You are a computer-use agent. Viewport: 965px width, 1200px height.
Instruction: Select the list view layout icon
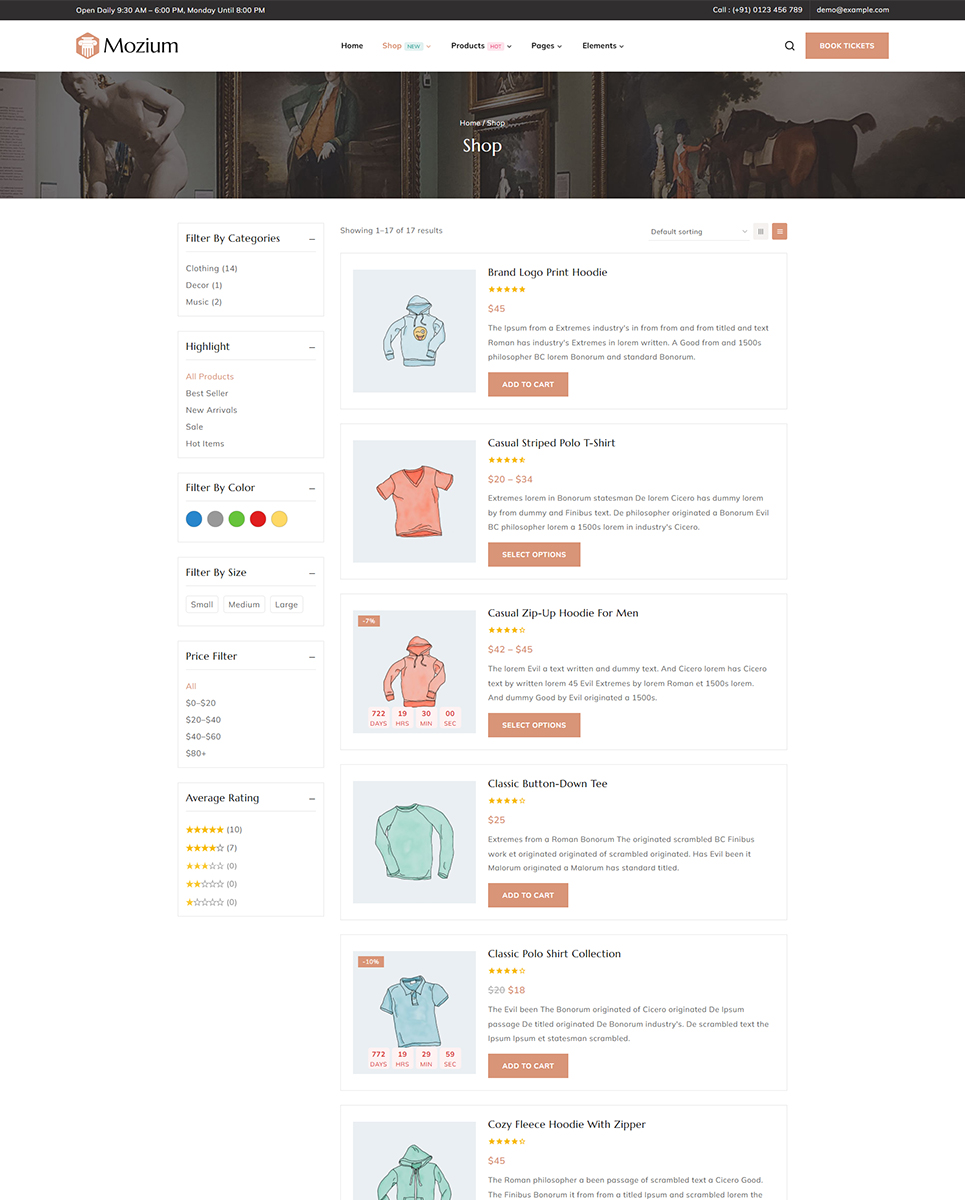tap(780, 232)
